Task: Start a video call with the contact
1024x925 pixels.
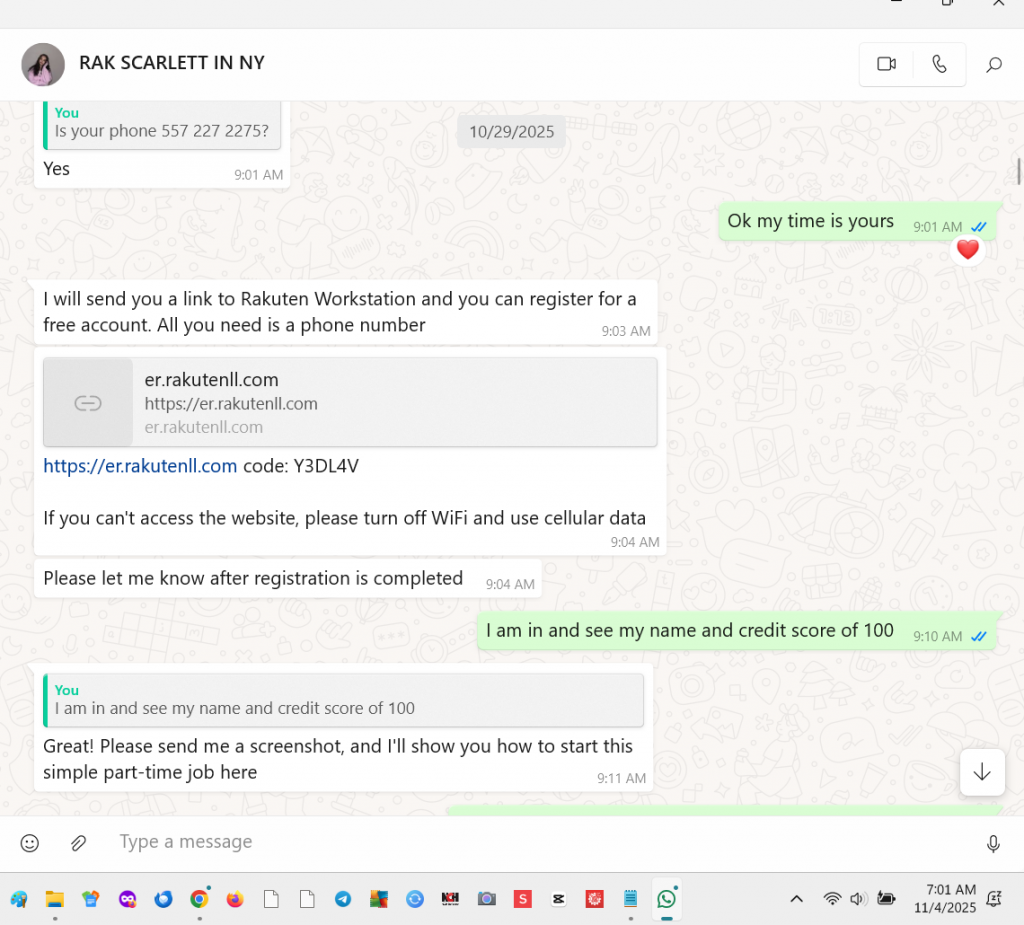Action: pos(886,64)
